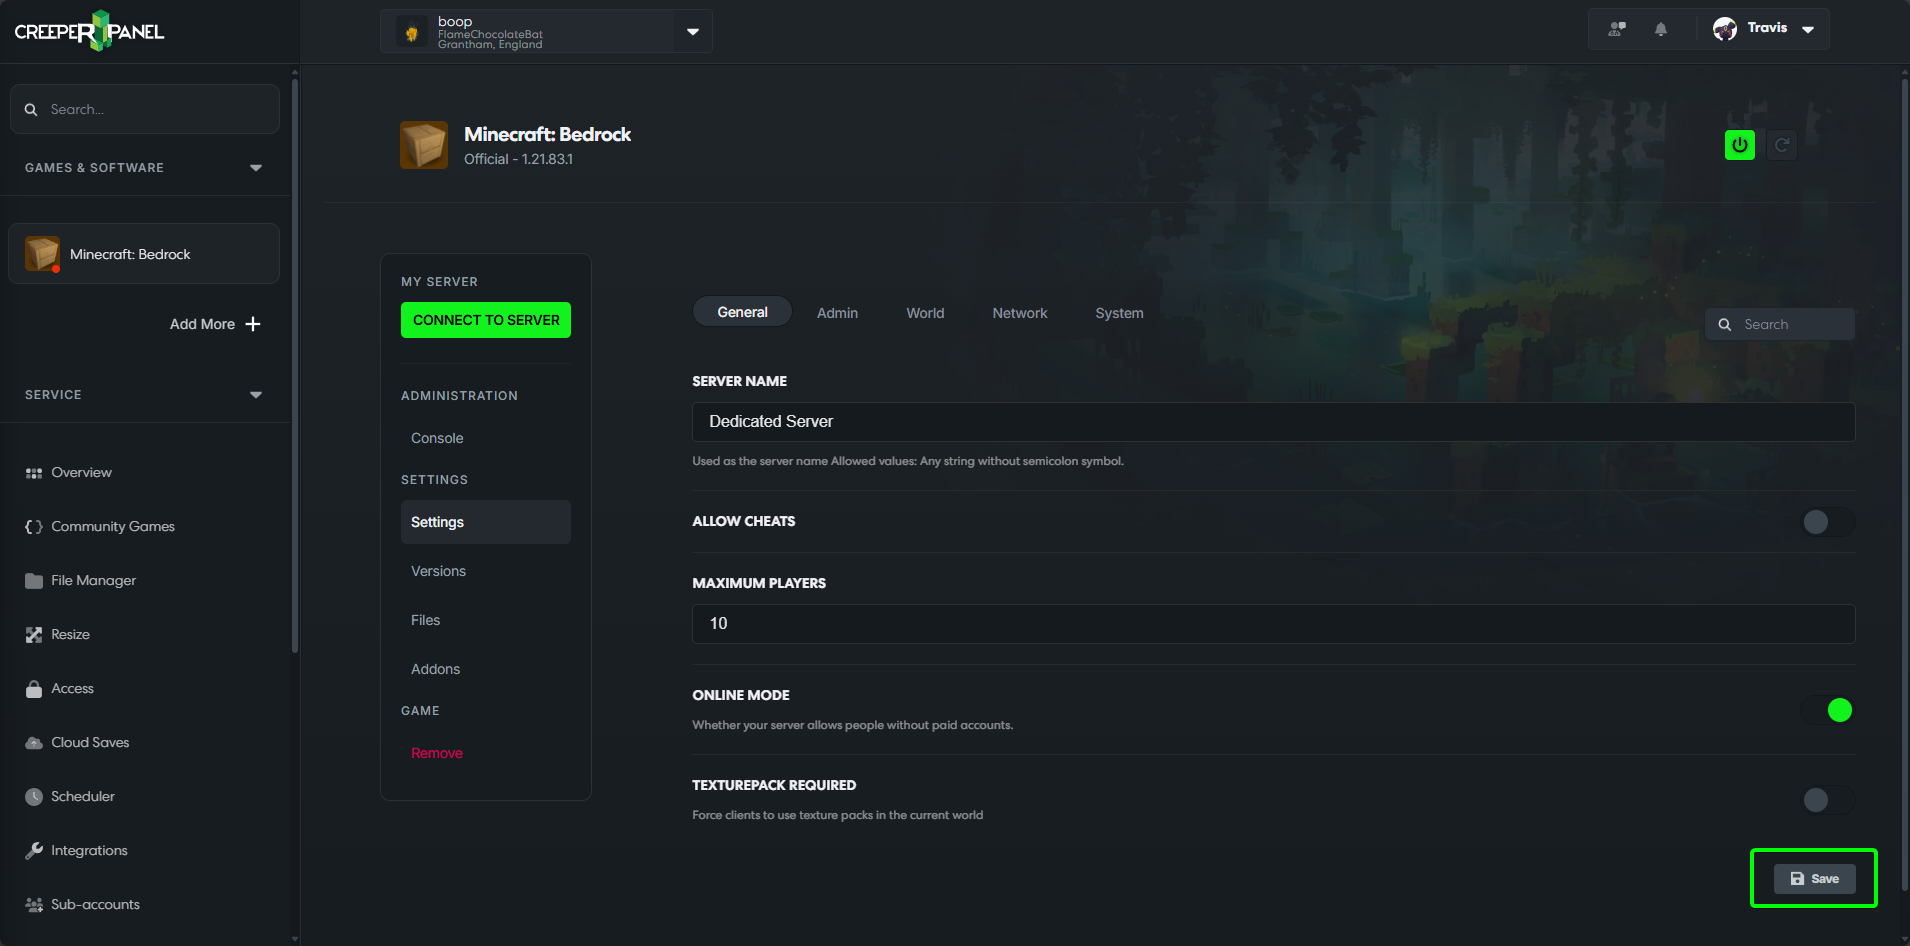Screen dimensions: 1910x946
Task: Open the File Manager from the sidebar
Action: click(93, 580)
